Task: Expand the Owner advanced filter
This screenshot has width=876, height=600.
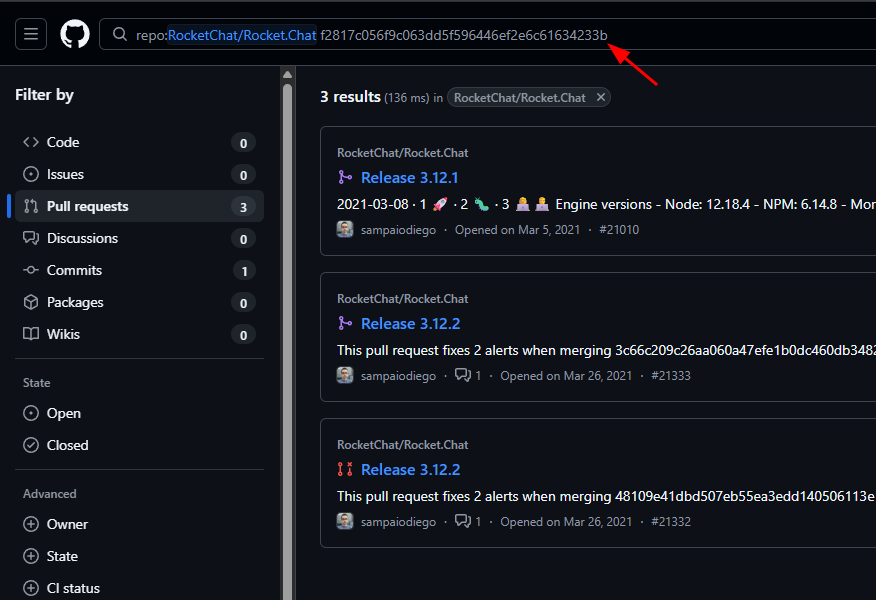Action: coord(67,524)
